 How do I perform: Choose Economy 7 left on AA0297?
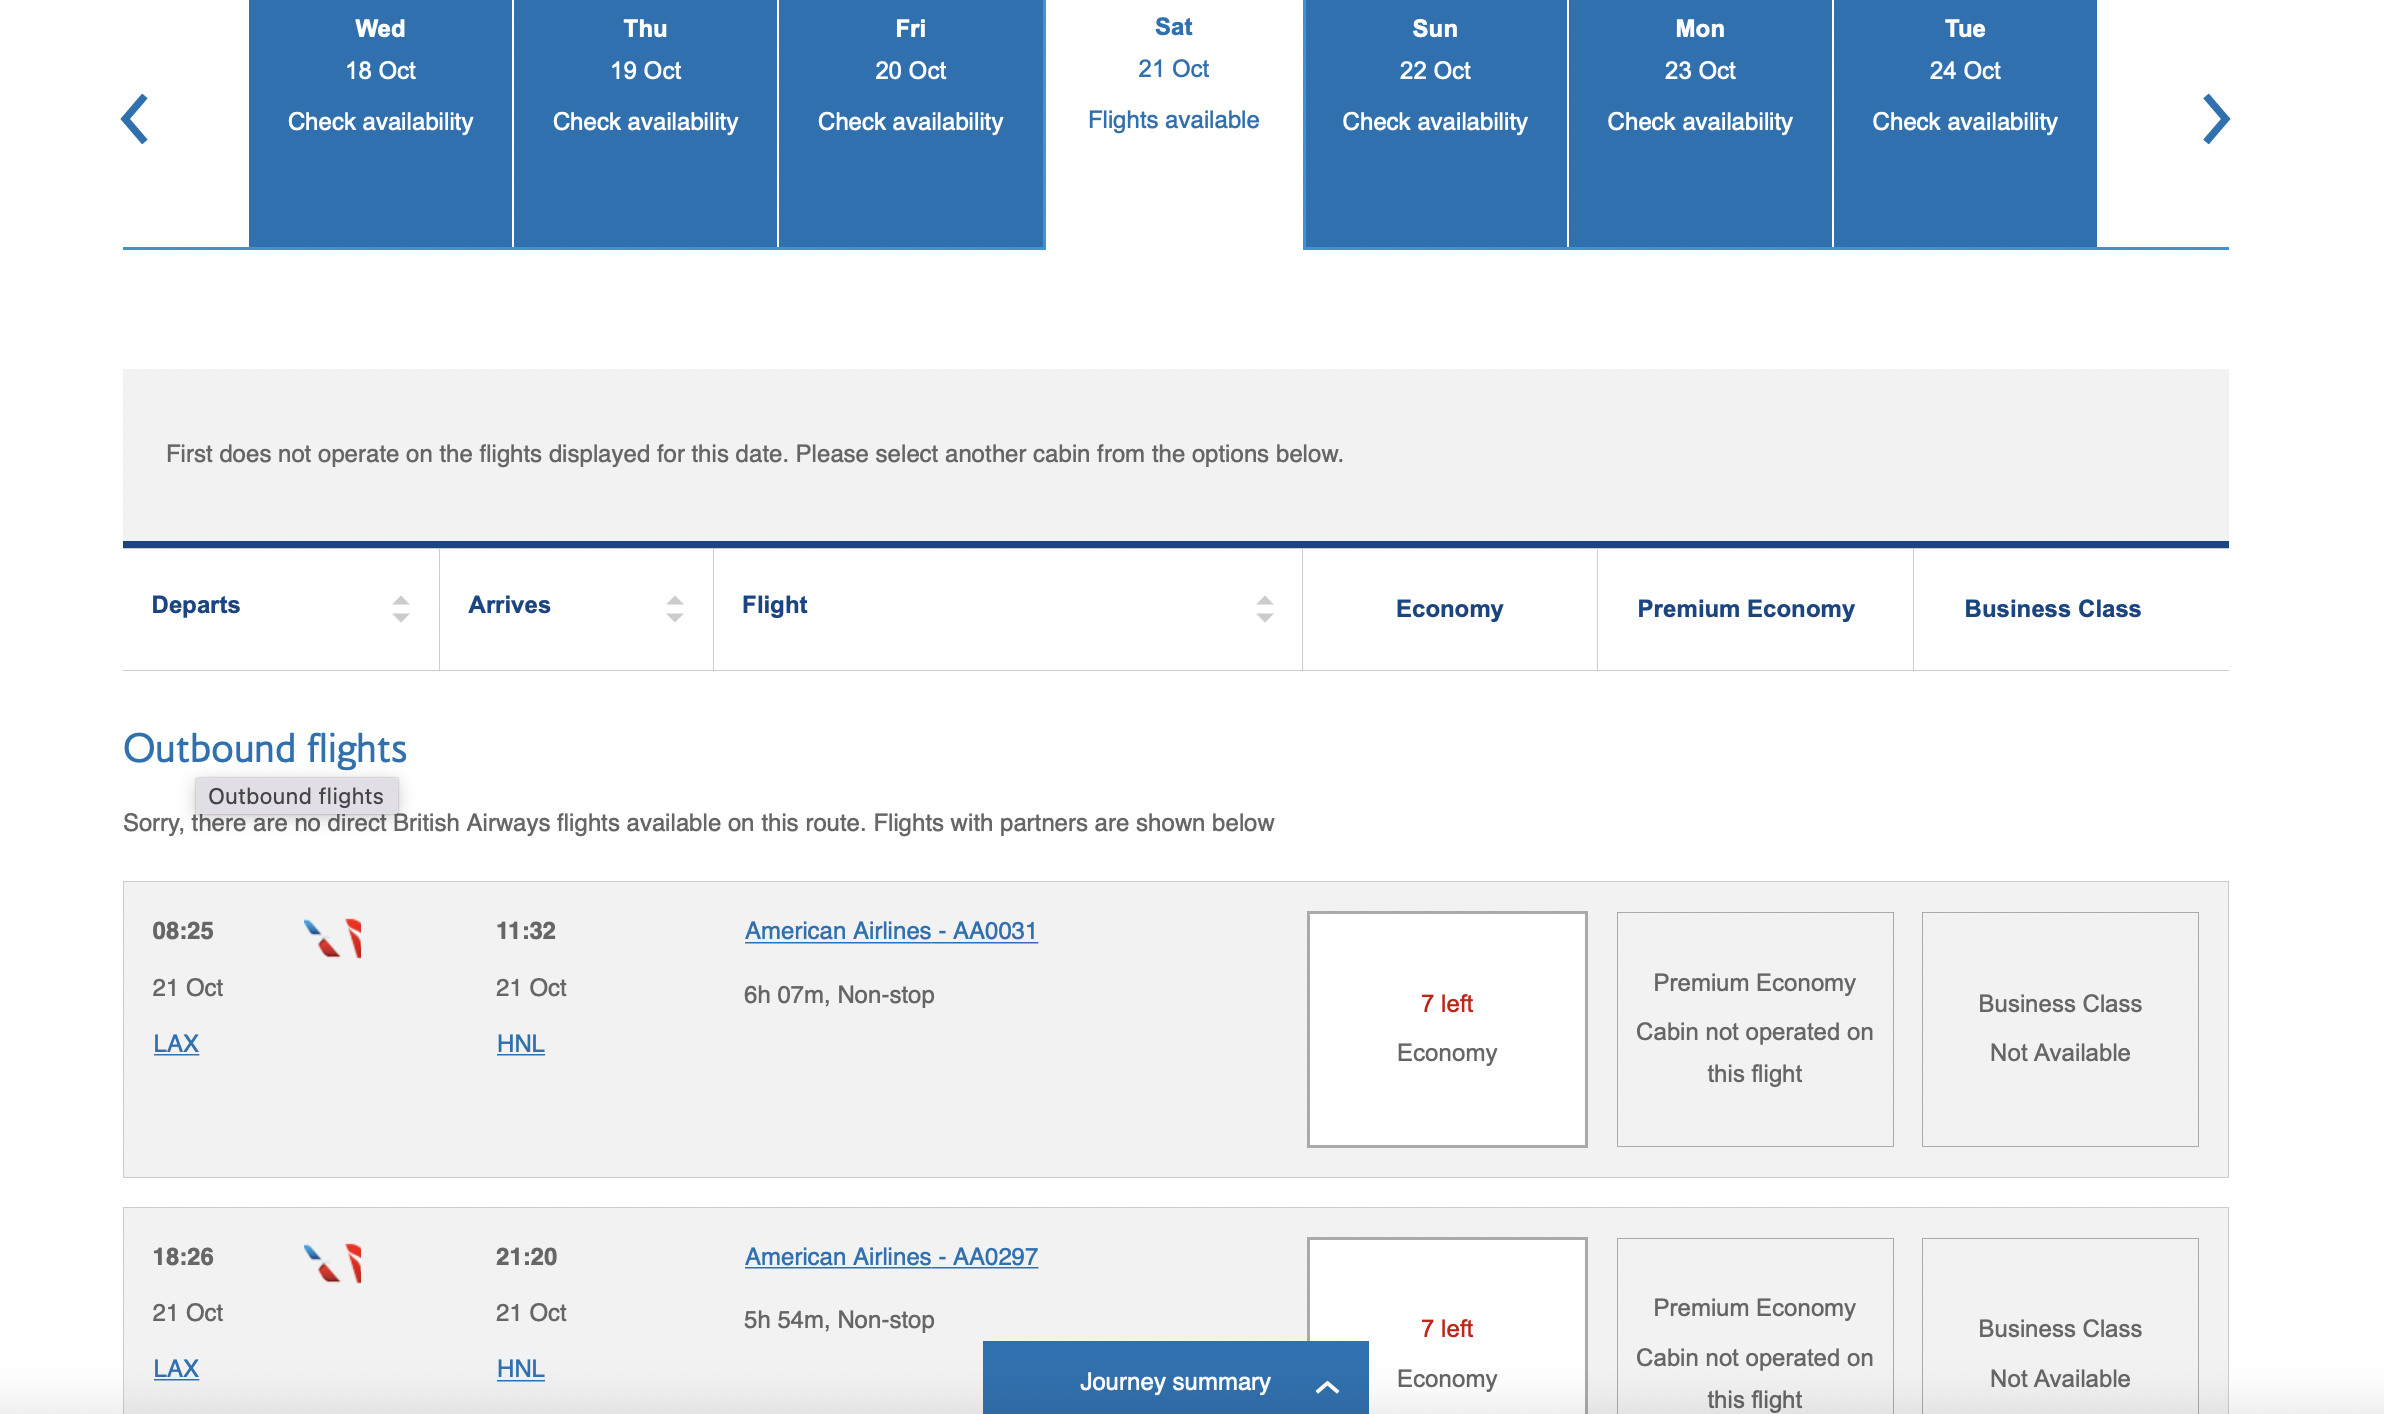(x=1447, y=1326)
